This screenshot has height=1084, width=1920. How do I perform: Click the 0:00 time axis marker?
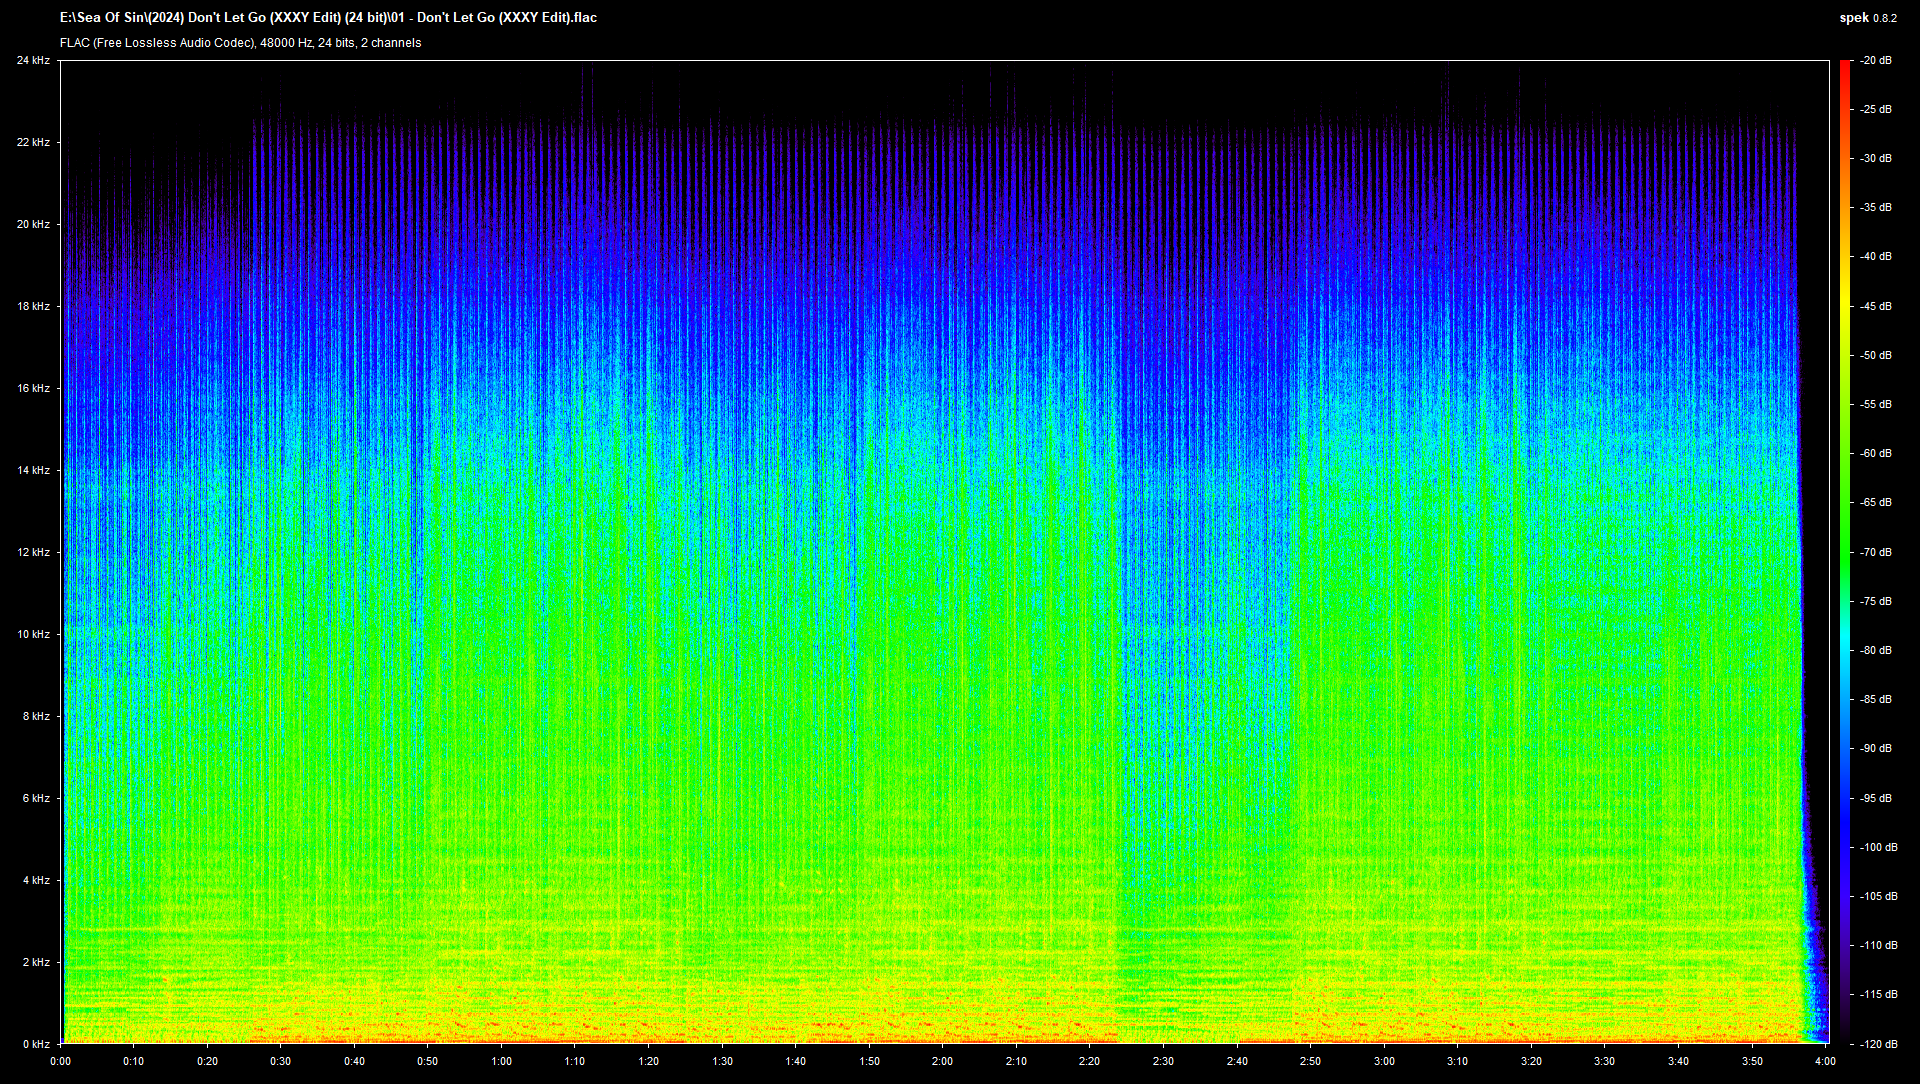point(60,1061)
